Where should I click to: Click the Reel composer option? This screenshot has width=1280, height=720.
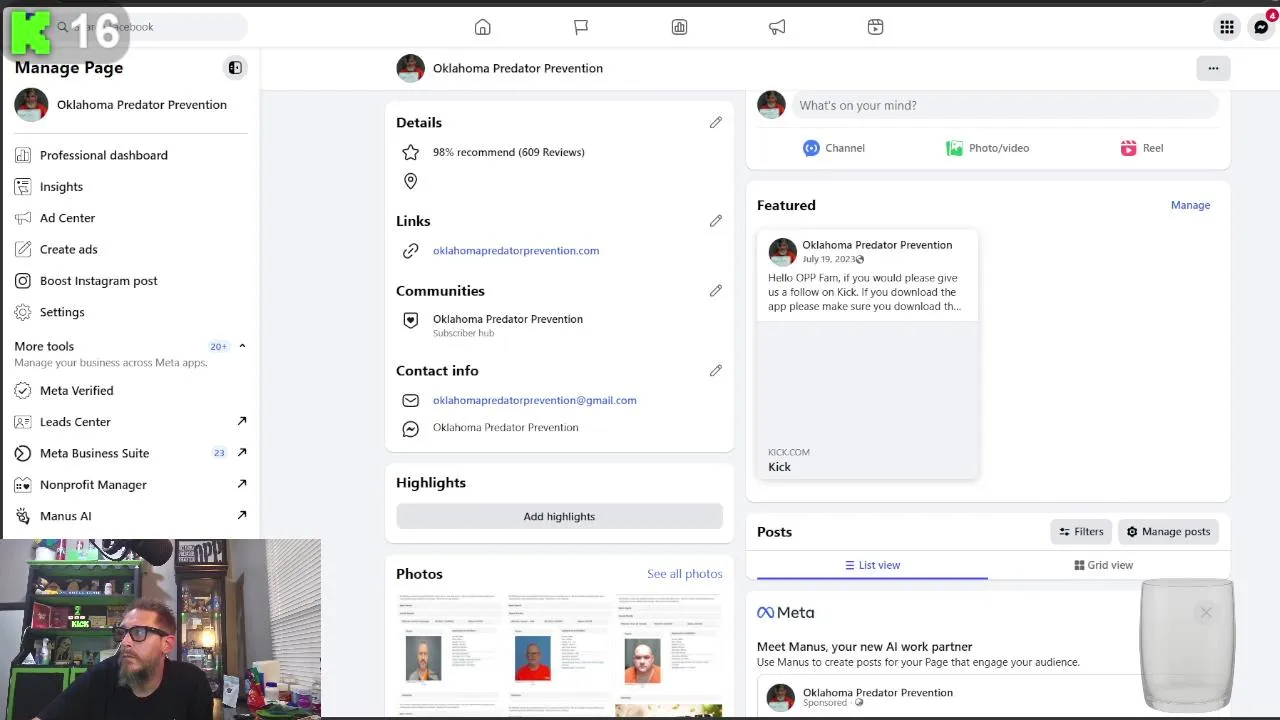point(1142,148)
